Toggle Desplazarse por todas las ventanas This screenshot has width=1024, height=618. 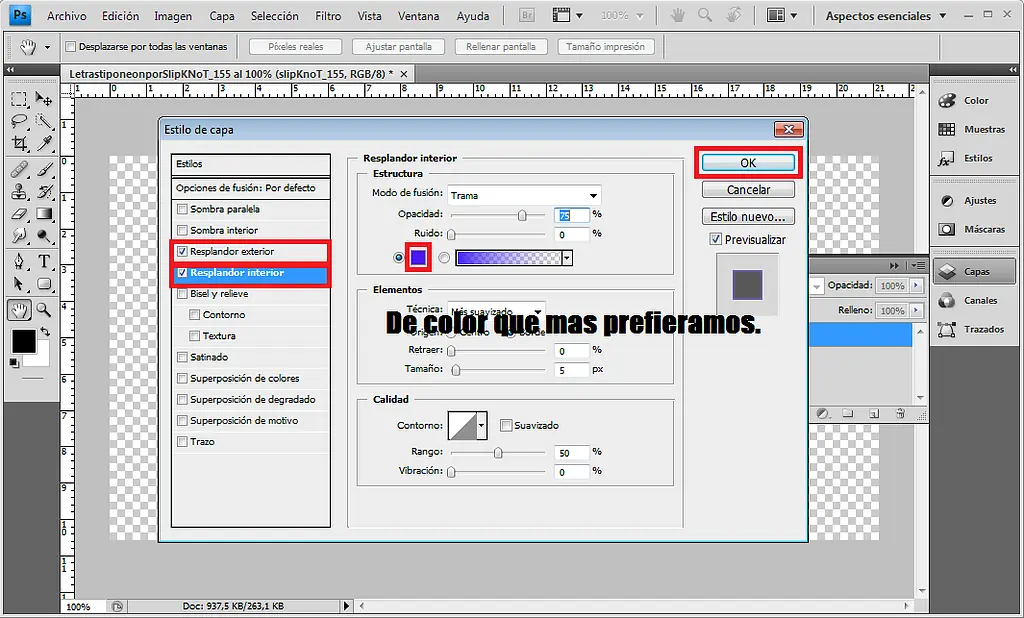click(71, 46)
